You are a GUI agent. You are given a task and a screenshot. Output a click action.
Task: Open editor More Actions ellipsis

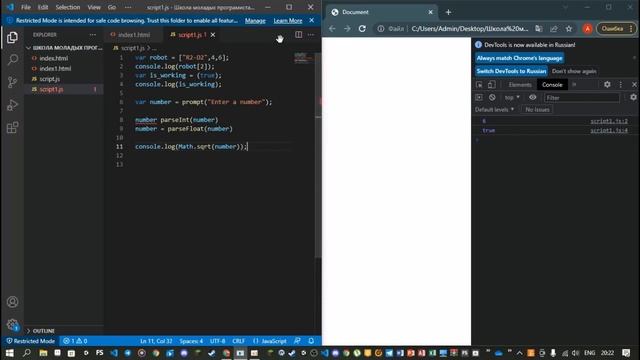tap(311, 35)
